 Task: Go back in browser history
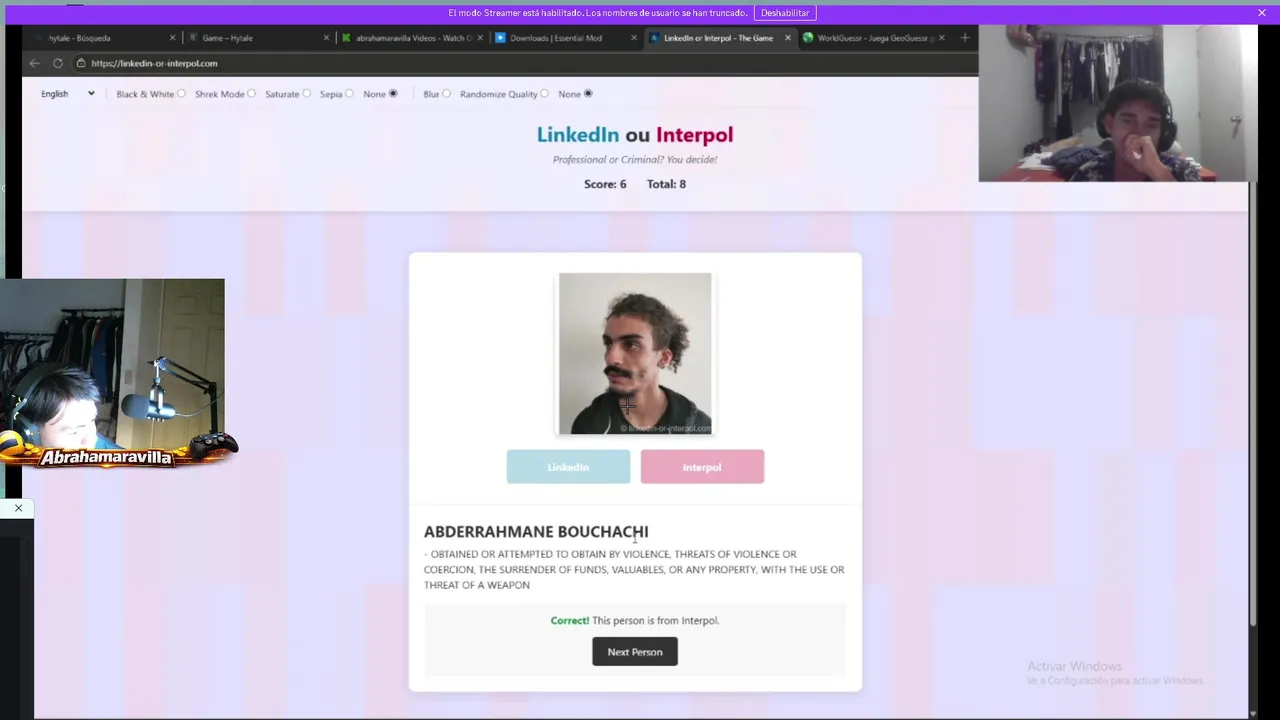[x=35, y=63]
